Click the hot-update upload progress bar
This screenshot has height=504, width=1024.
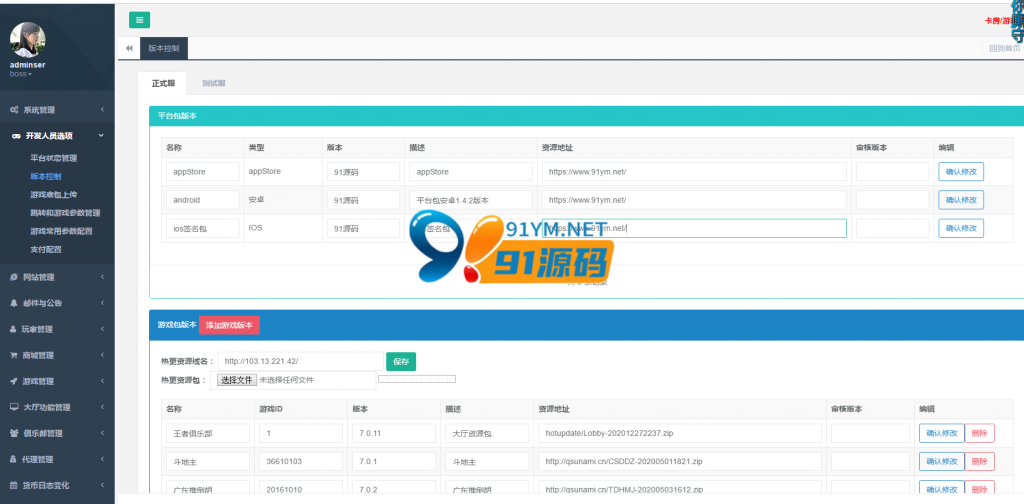(417, 379)
